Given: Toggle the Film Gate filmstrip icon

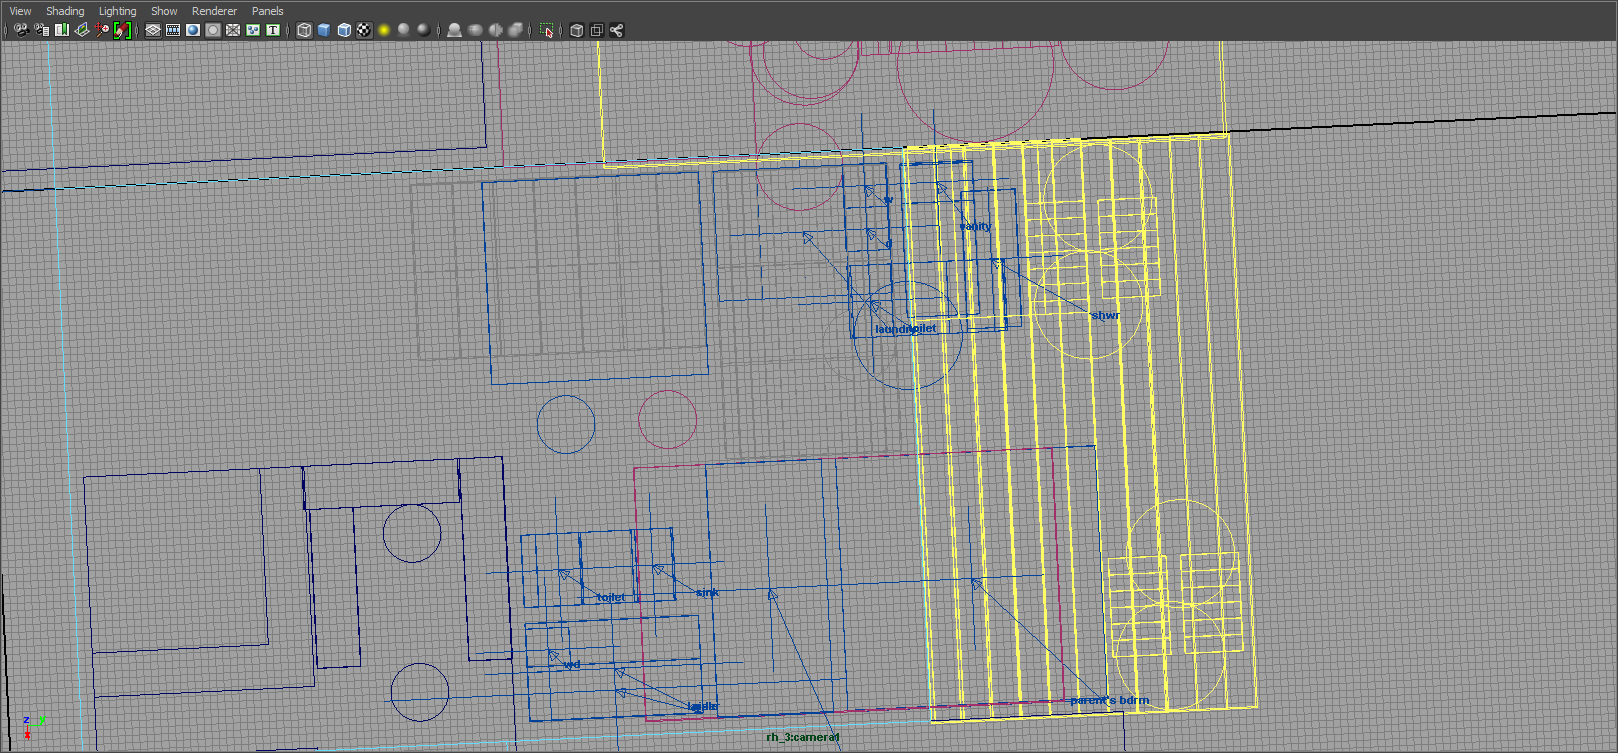Looking at the screenshot, I should pyautogui.click(x=173, y=30).
